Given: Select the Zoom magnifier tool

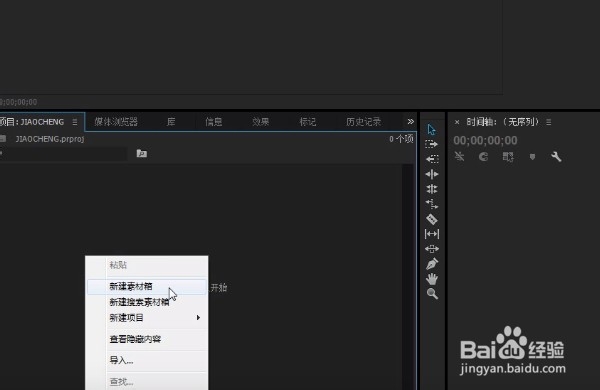Looking at the screenshot, I should [x=432, y=294].
